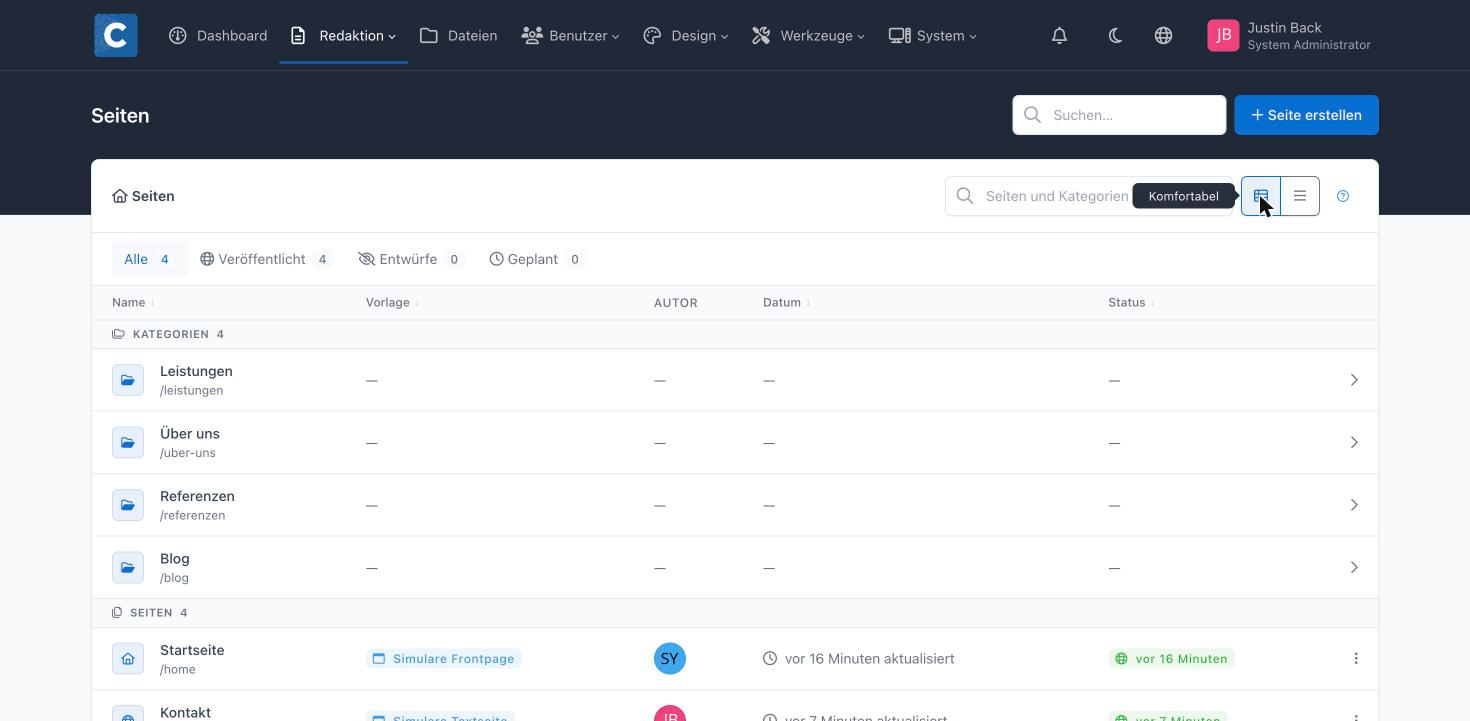The image size is (1470, 721).
Task: Click the clock icon on the Startseite row
Action: click(x=770, y=658)
